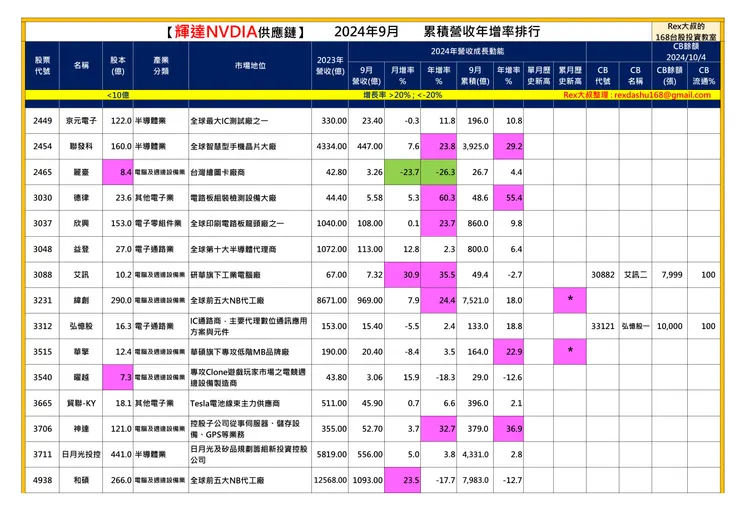The image size is (740, 523).
Task: Click yearly growth value -18.3
Action: (446, 377)
